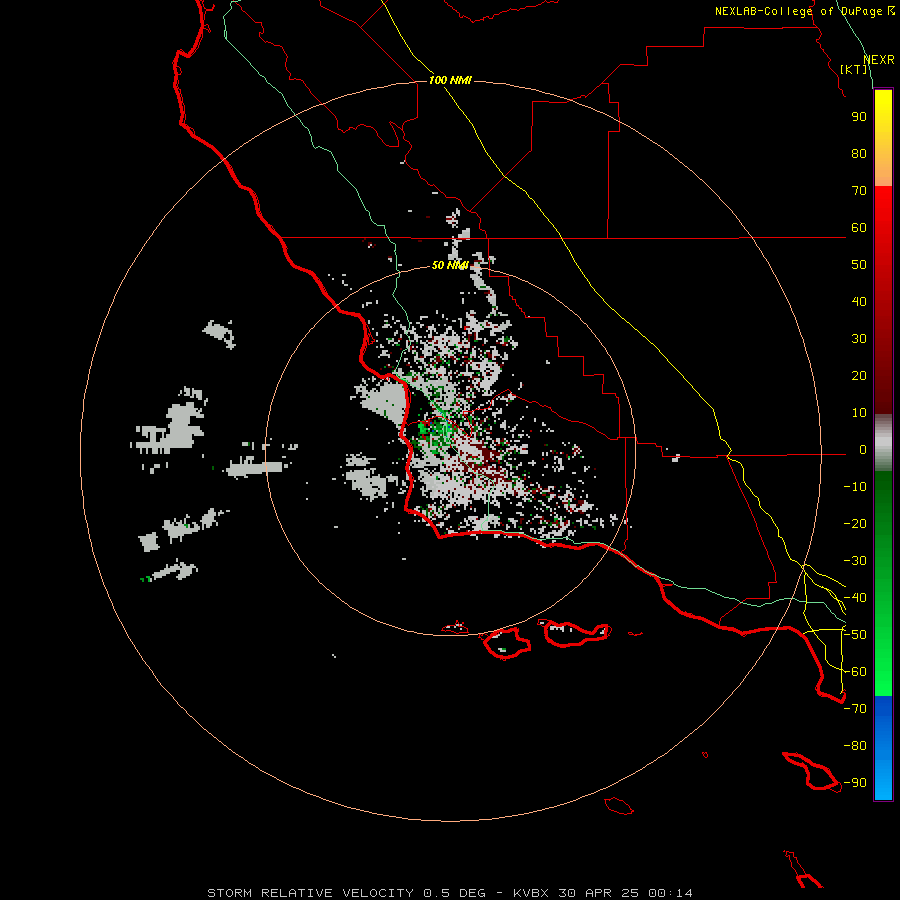
Task: Click the [KT] units label above color bar
Action: click(x=853, y=69)
